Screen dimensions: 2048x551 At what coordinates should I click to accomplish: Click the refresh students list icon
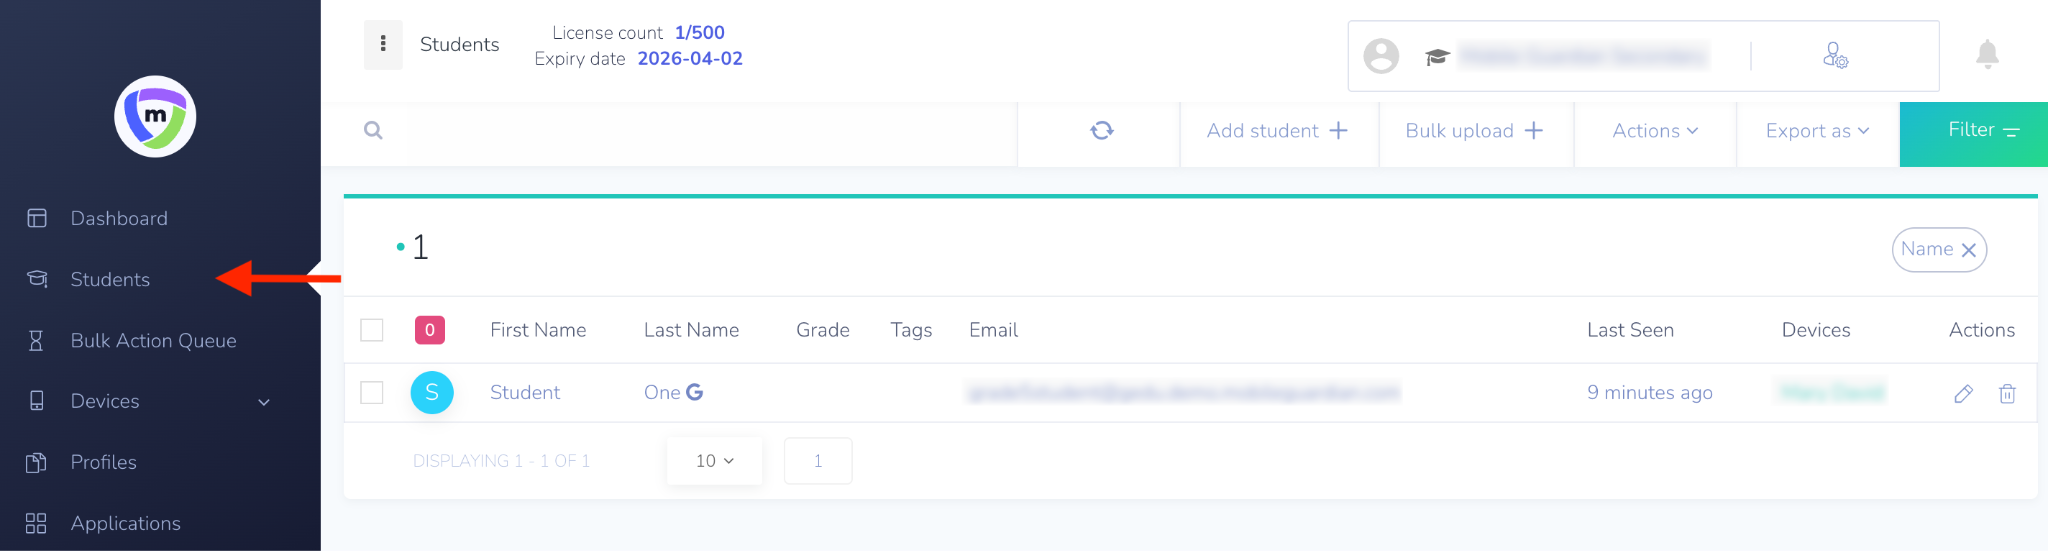point(1101,131)
